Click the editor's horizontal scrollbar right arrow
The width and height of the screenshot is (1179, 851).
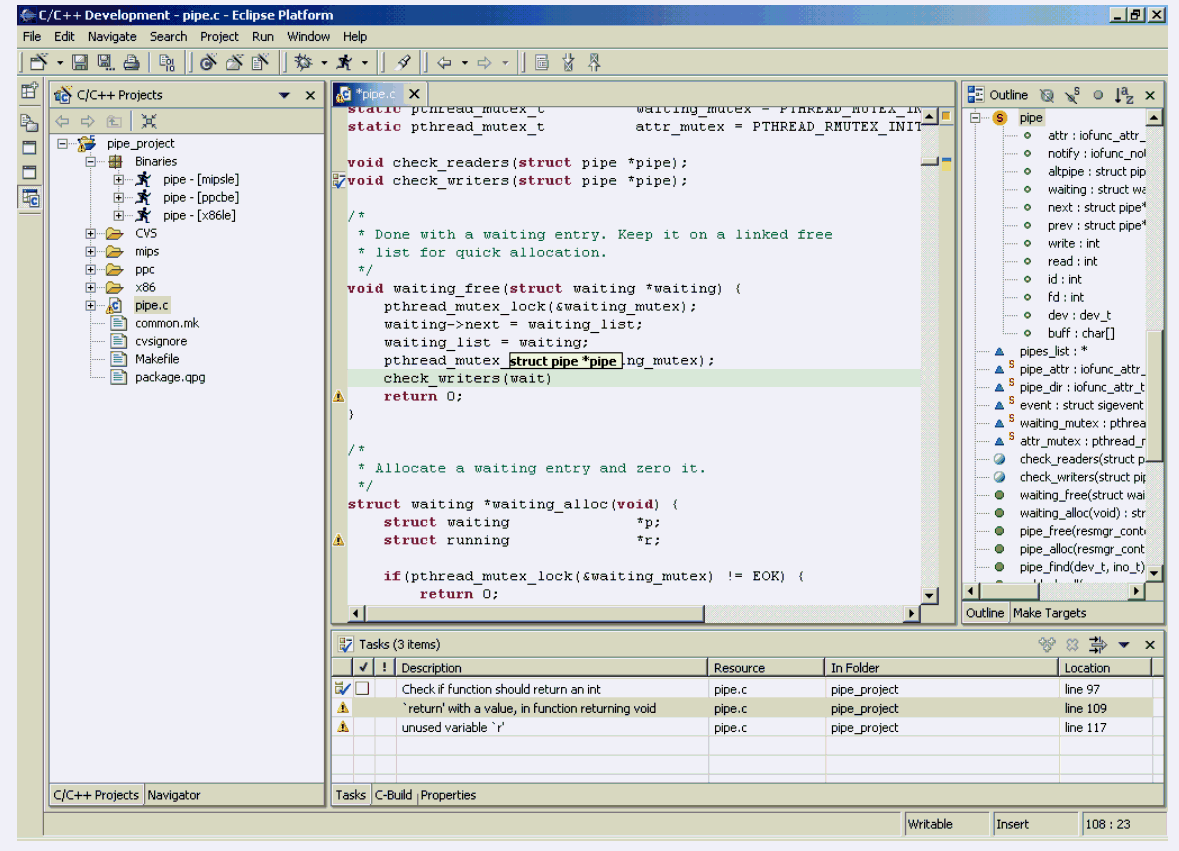911,613
